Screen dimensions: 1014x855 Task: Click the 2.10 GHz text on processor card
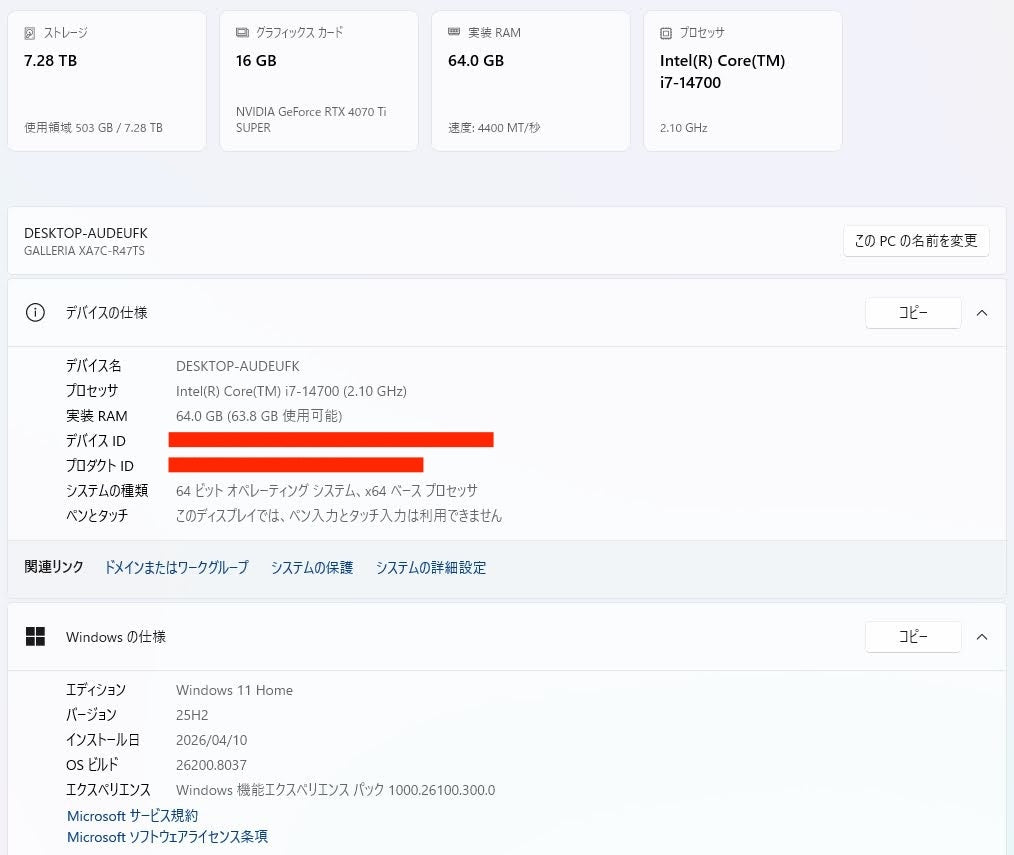point(684,128)
